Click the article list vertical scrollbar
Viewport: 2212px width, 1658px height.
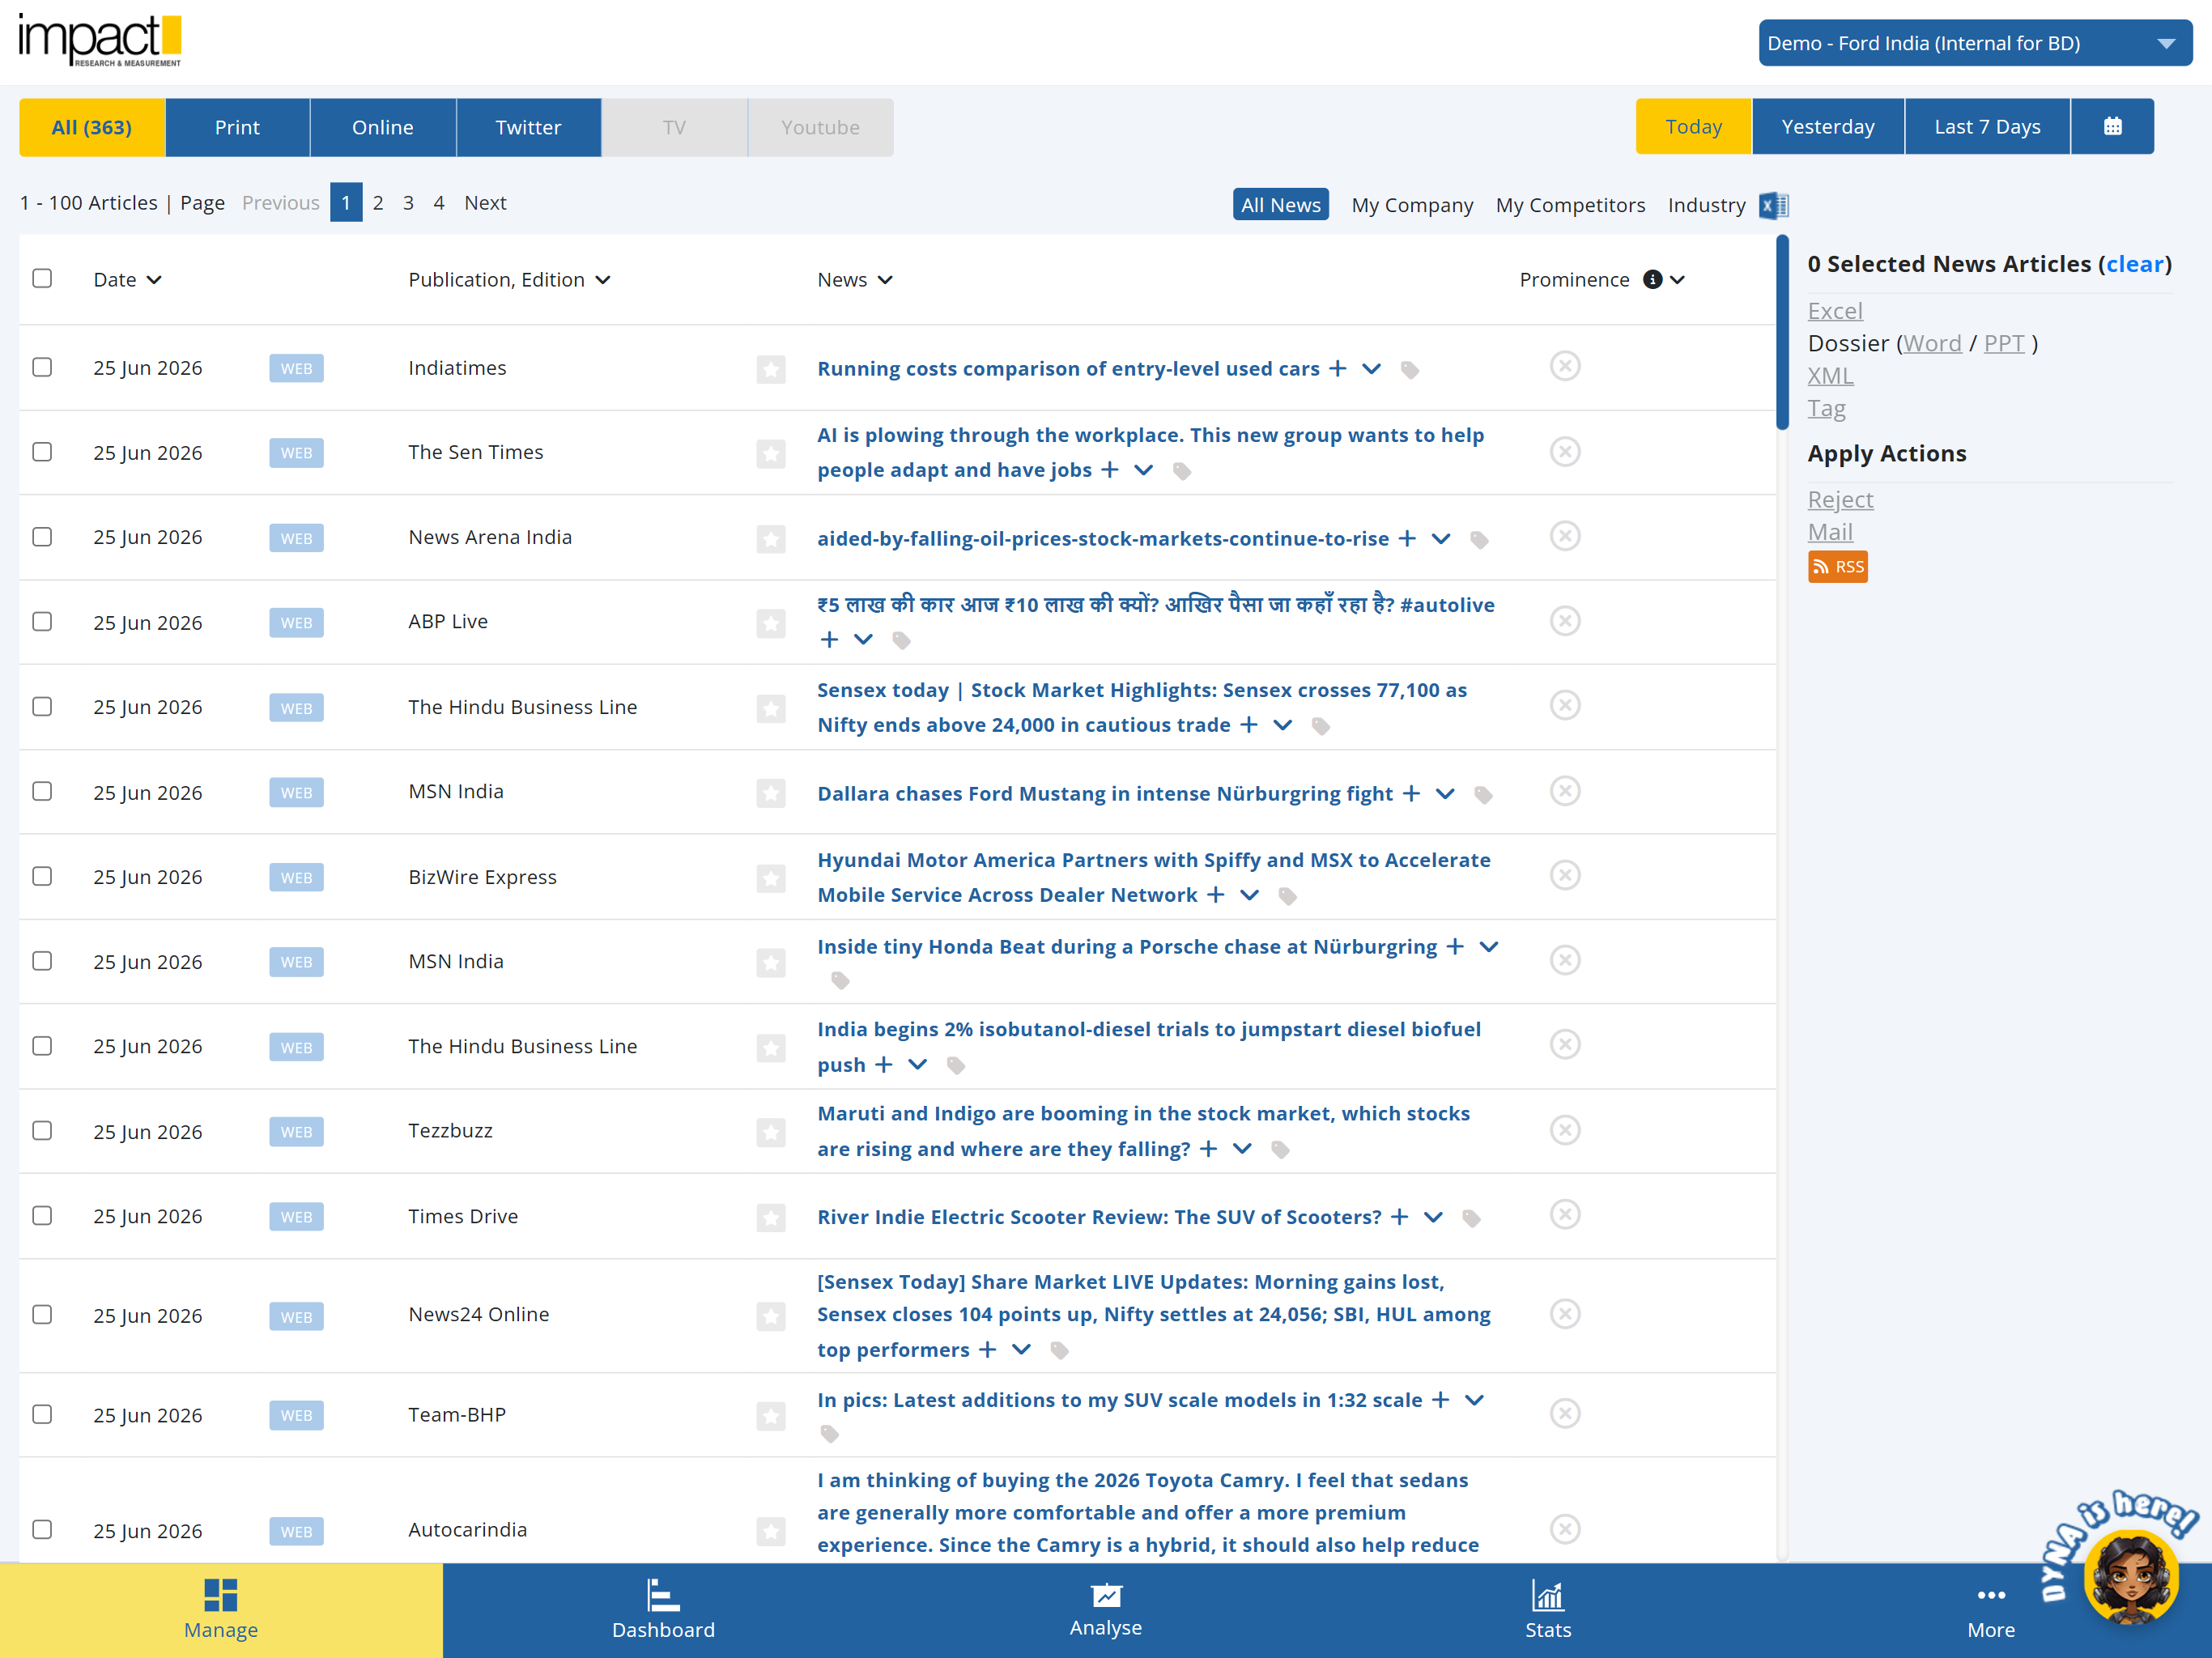1782,333
